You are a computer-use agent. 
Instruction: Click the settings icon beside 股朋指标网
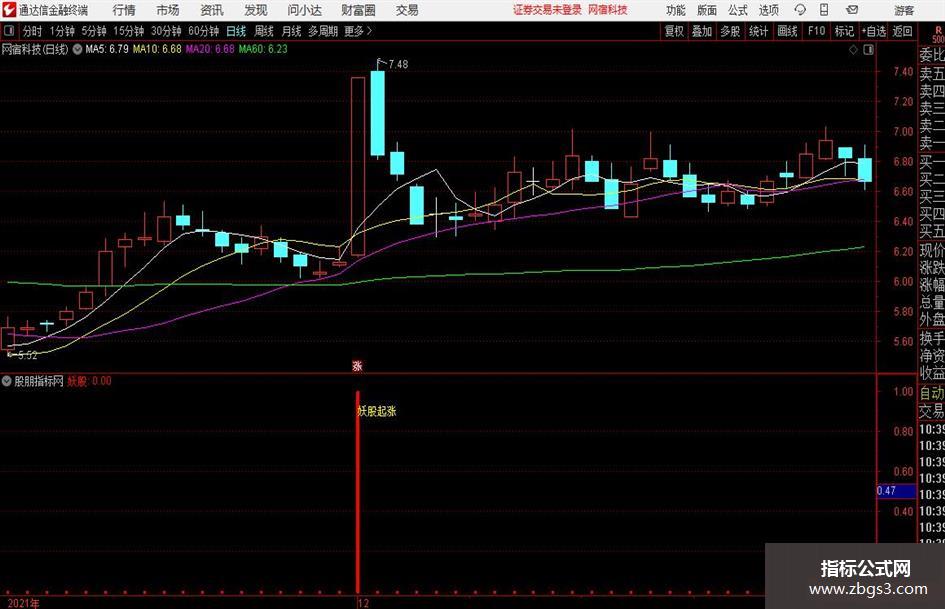click(x=7, y=381)
